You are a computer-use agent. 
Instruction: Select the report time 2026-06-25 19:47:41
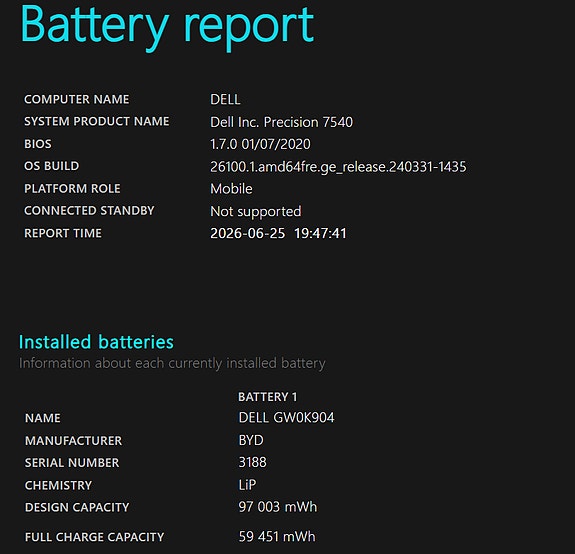pyautogui.click(x=278, y=233)
